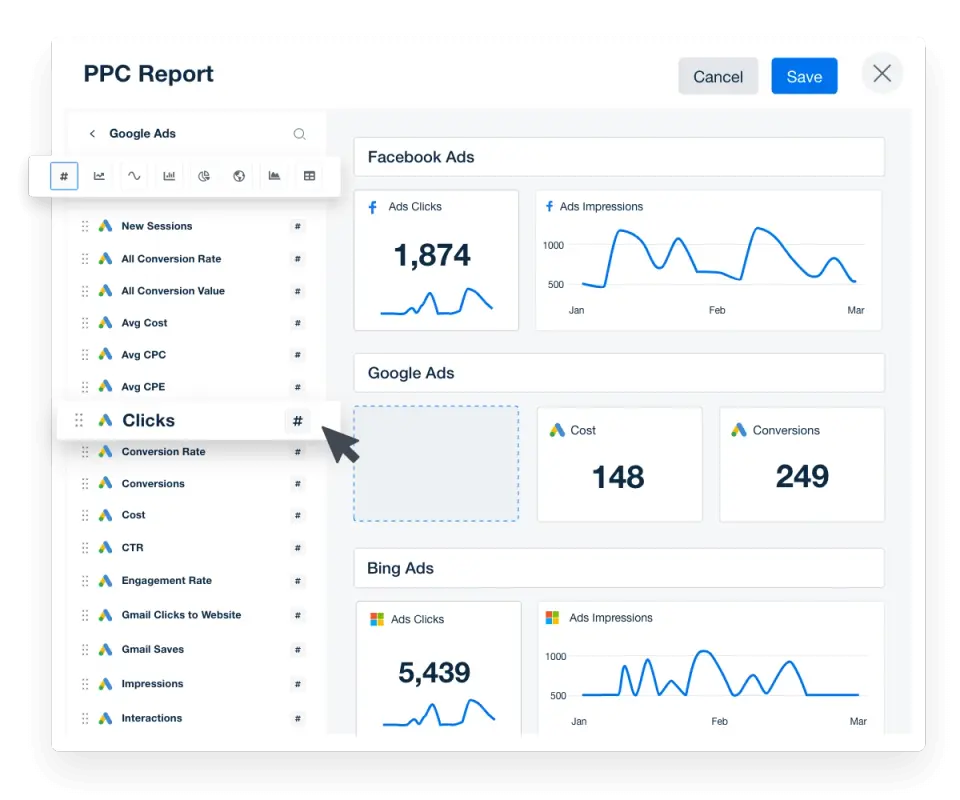The image size is (960, 800).
Task: Click the # badge on the Clicks row
Action: click(x=298, y=421)
